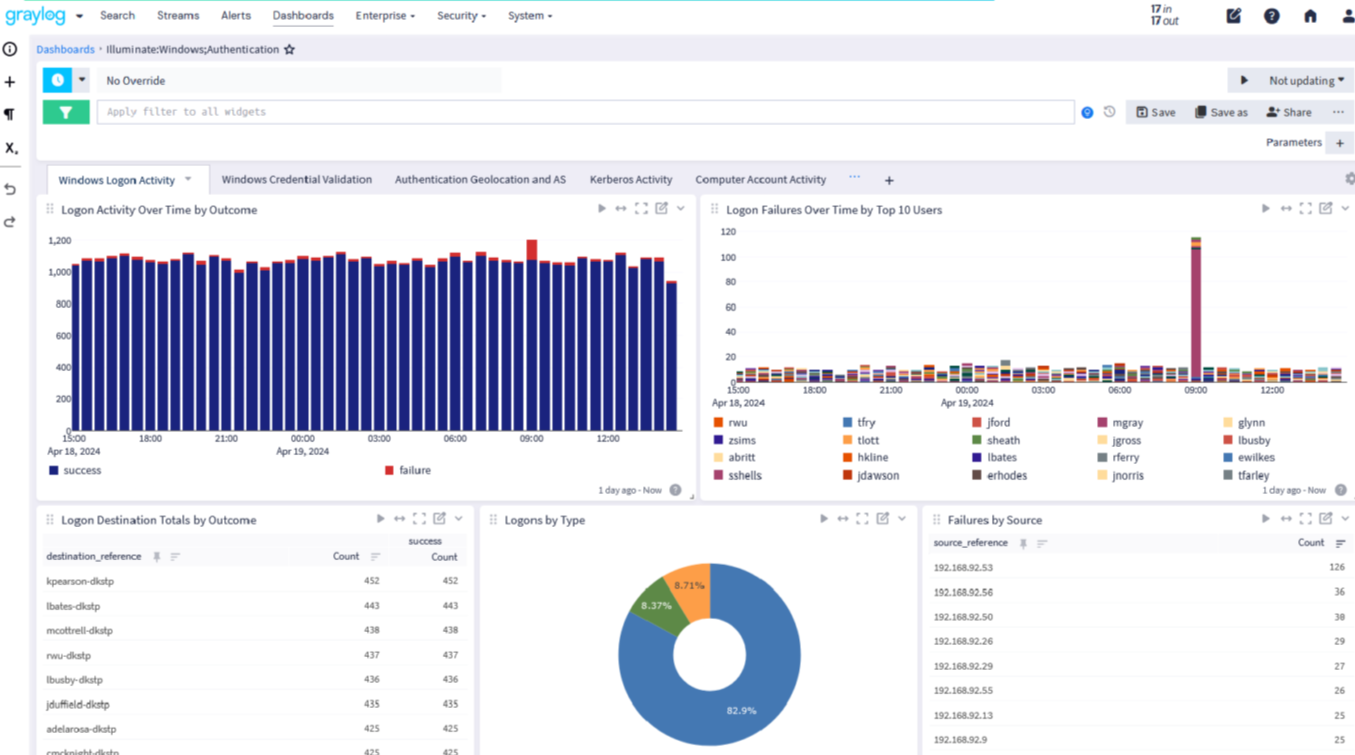1355x755 pixels.
Task: Add a parameter with the plus button
Action: (x=1340, y=143)
